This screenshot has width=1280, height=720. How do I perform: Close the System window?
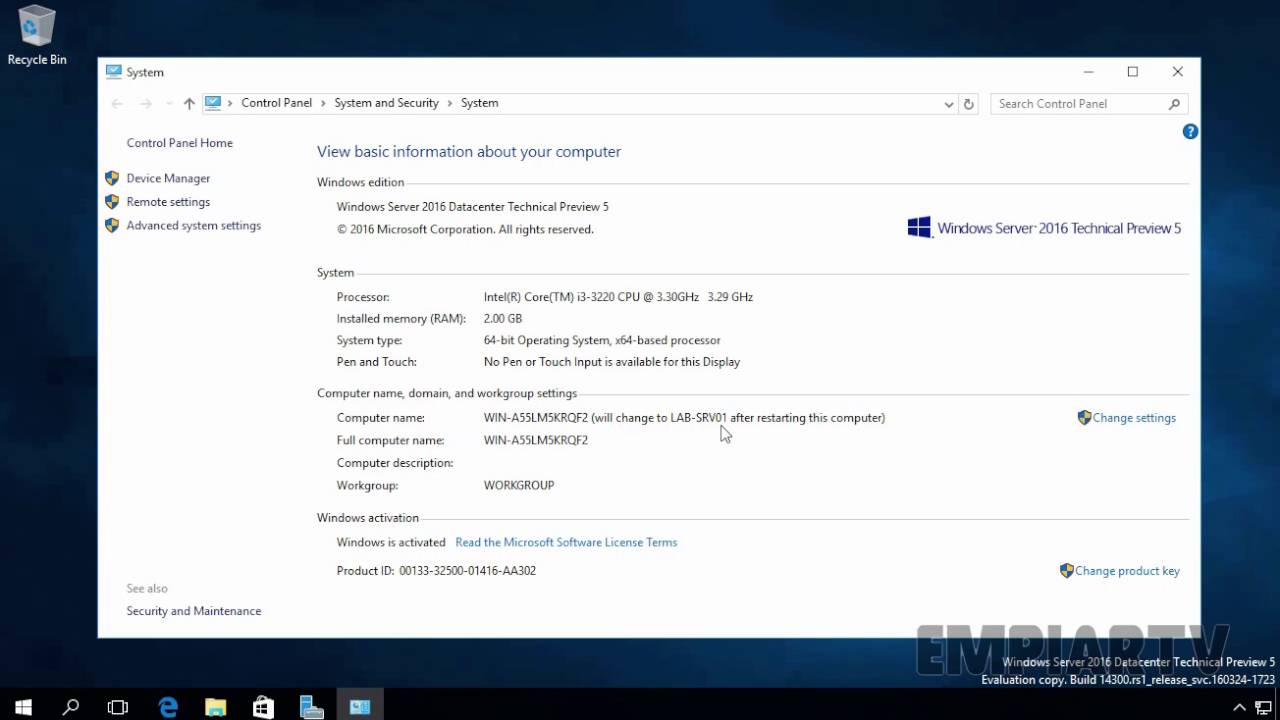(1178, 72)
